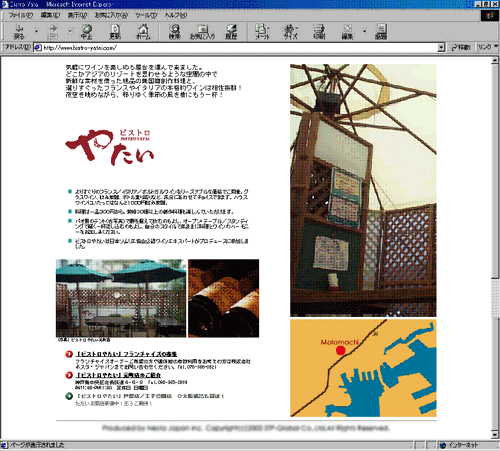Click the red arrow bullet beside franchise link
This screenshot has height=451, width=500.
(x=69, y=354)
